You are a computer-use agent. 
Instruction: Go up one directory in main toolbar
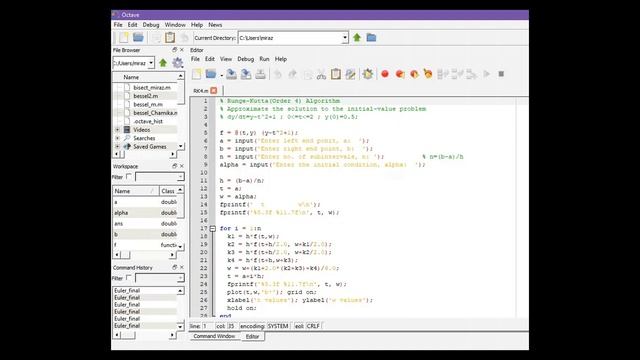click(357, 38)
